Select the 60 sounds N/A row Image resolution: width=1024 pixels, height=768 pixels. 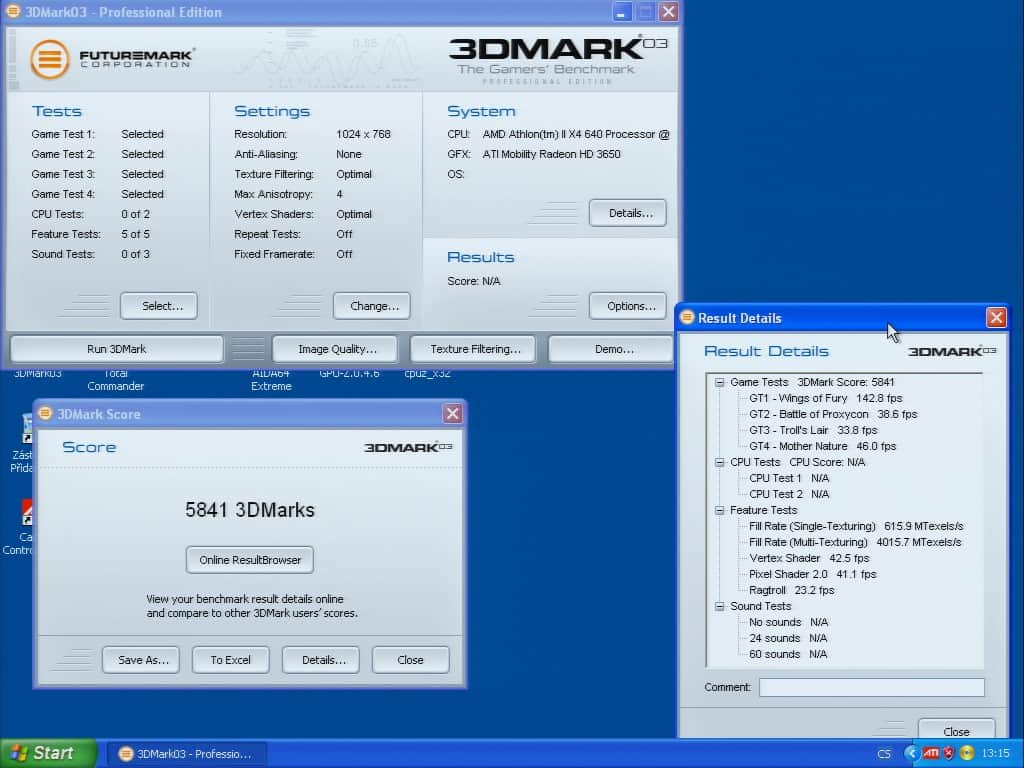(788, 654)
